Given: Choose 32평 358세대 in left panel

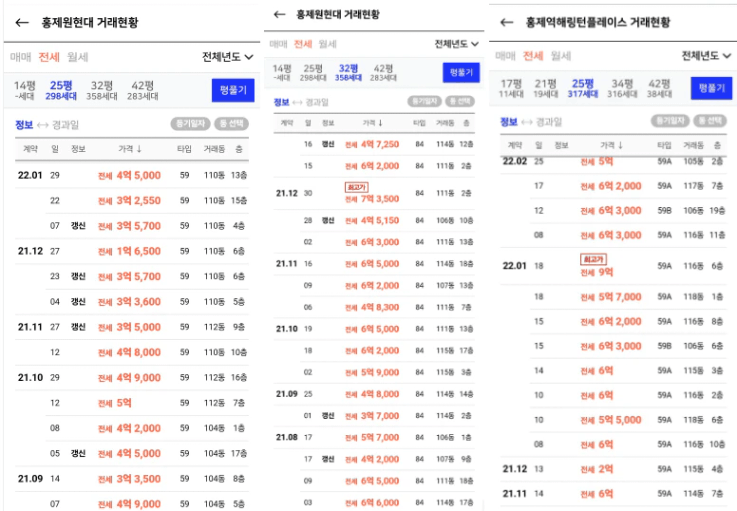Looking at the screenshot, I should [102, 90].
